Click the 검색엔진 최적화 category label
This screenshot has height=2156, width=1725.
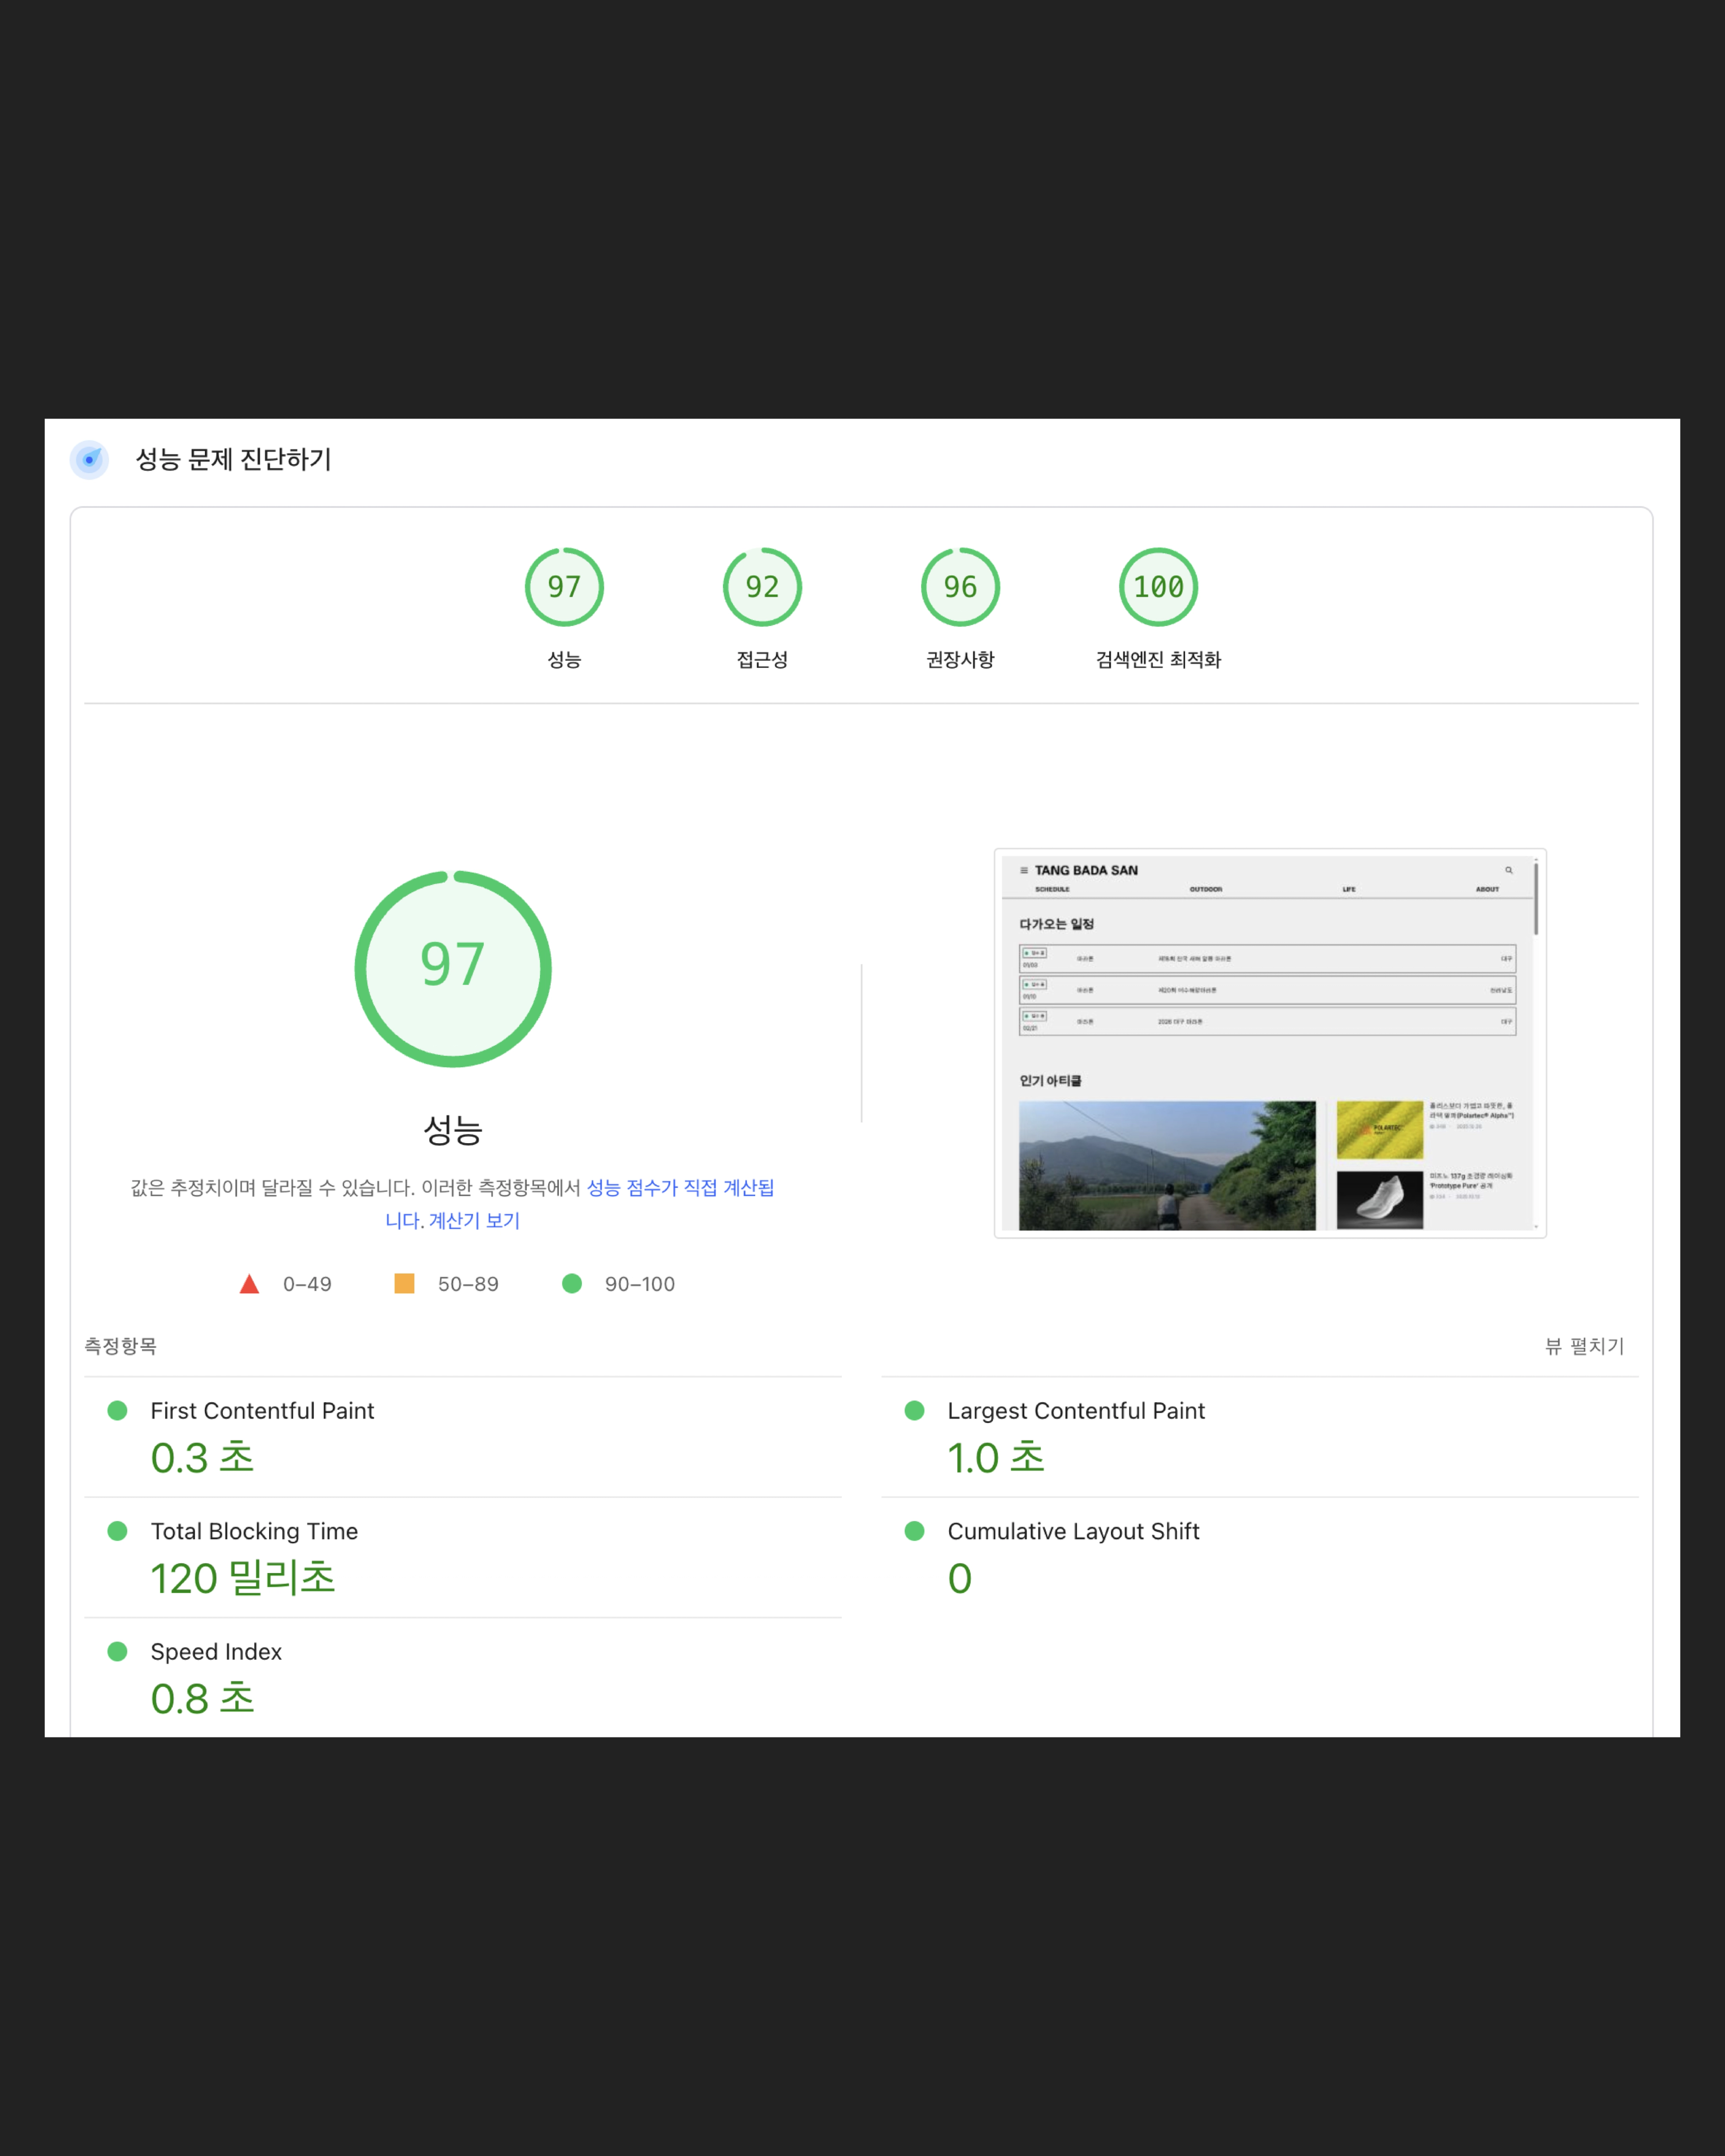(x=1158, y=659)
